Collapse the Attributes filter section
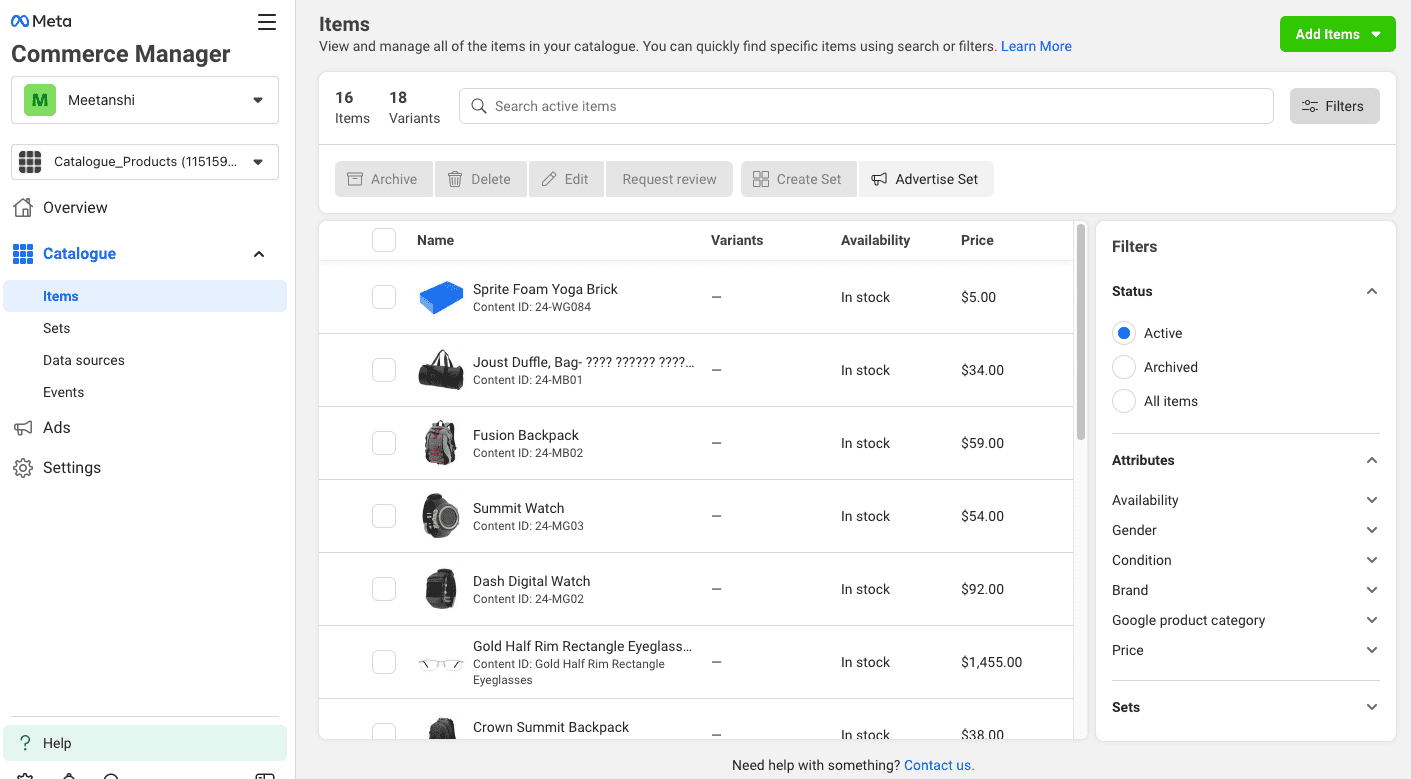The width and height of the screenshot is (1411, 779). pyautogui.click(x=1372, y=460)
